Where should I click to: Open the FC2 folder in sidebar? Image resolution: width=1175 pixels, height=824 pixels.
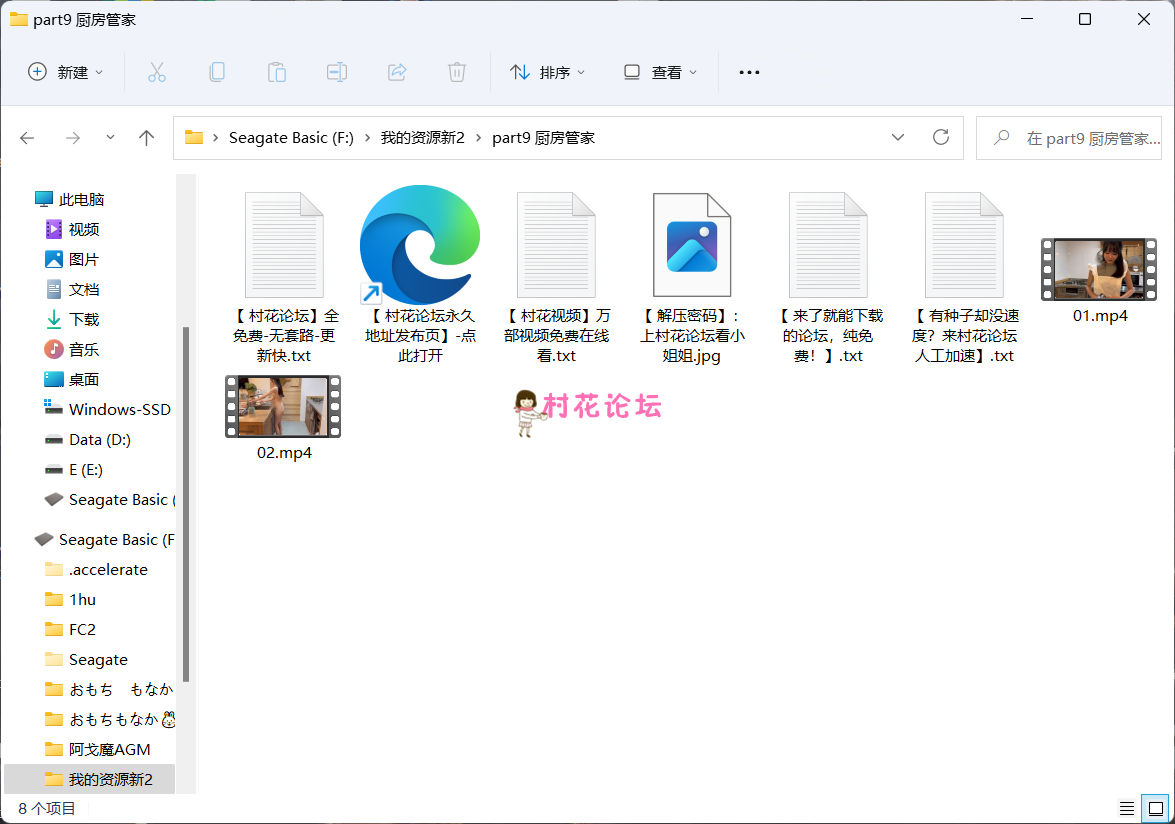(82, 629)
